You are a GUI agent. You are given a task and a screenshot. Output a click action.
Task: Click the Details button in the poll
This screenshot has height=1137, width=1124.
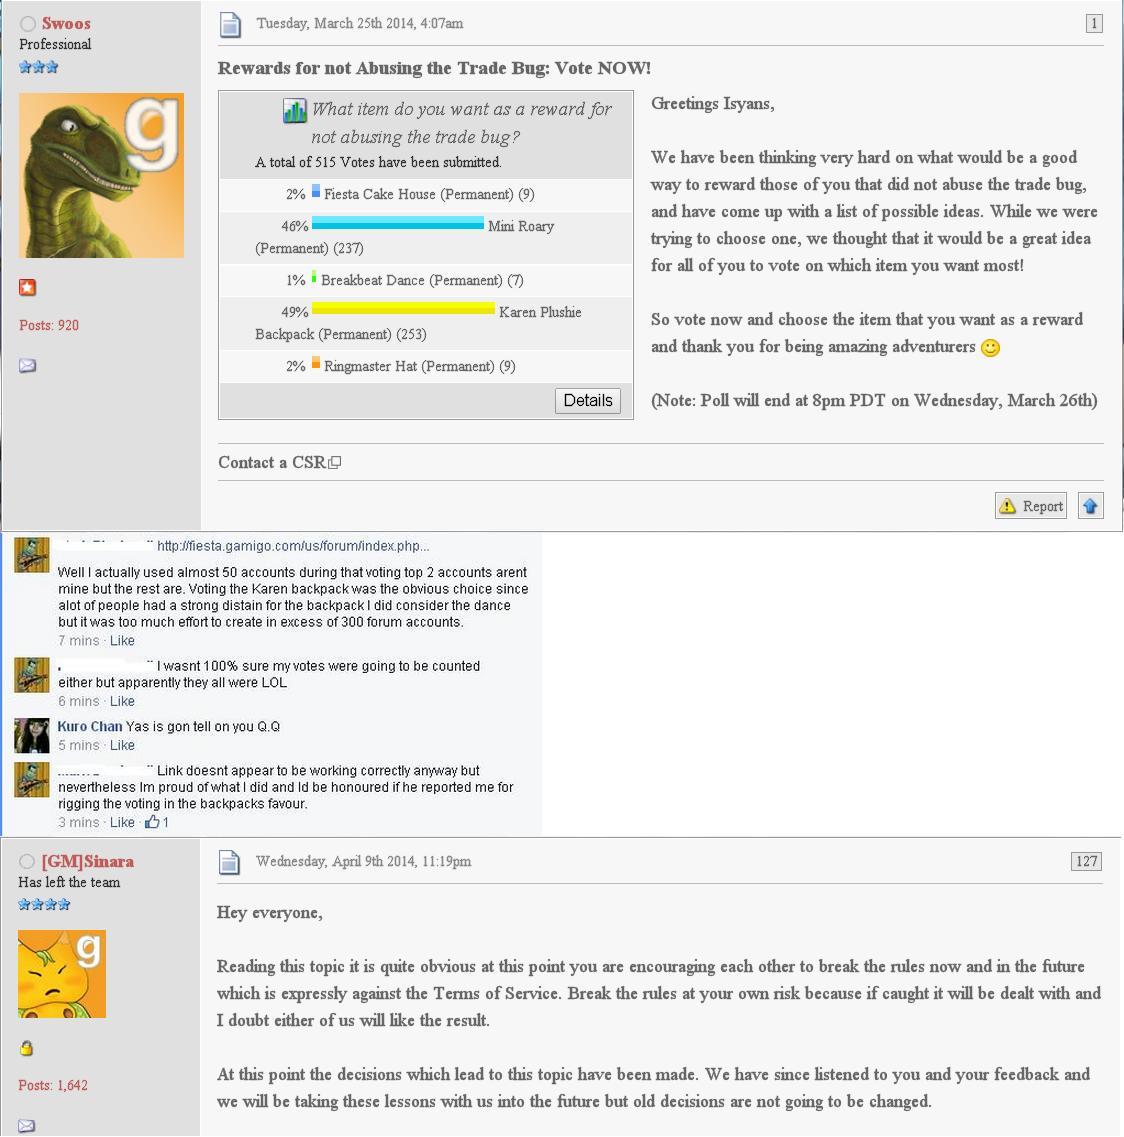[x=587, y=400]
